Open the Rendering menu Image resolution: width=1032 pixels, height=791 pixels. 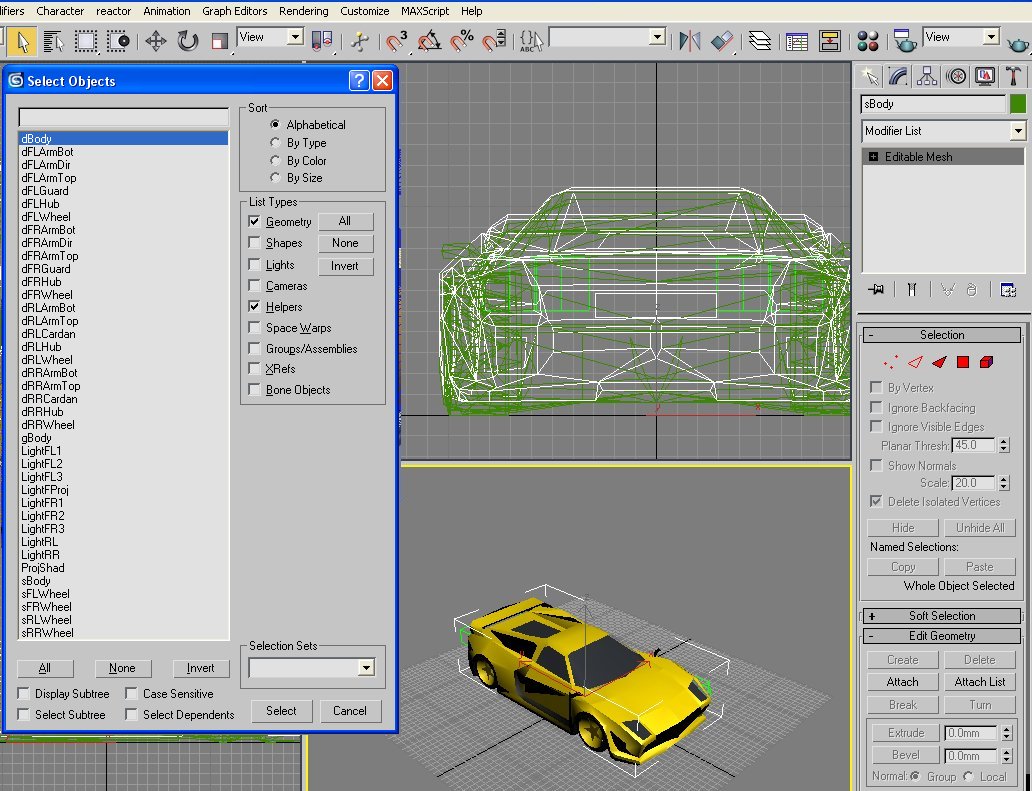303,11
